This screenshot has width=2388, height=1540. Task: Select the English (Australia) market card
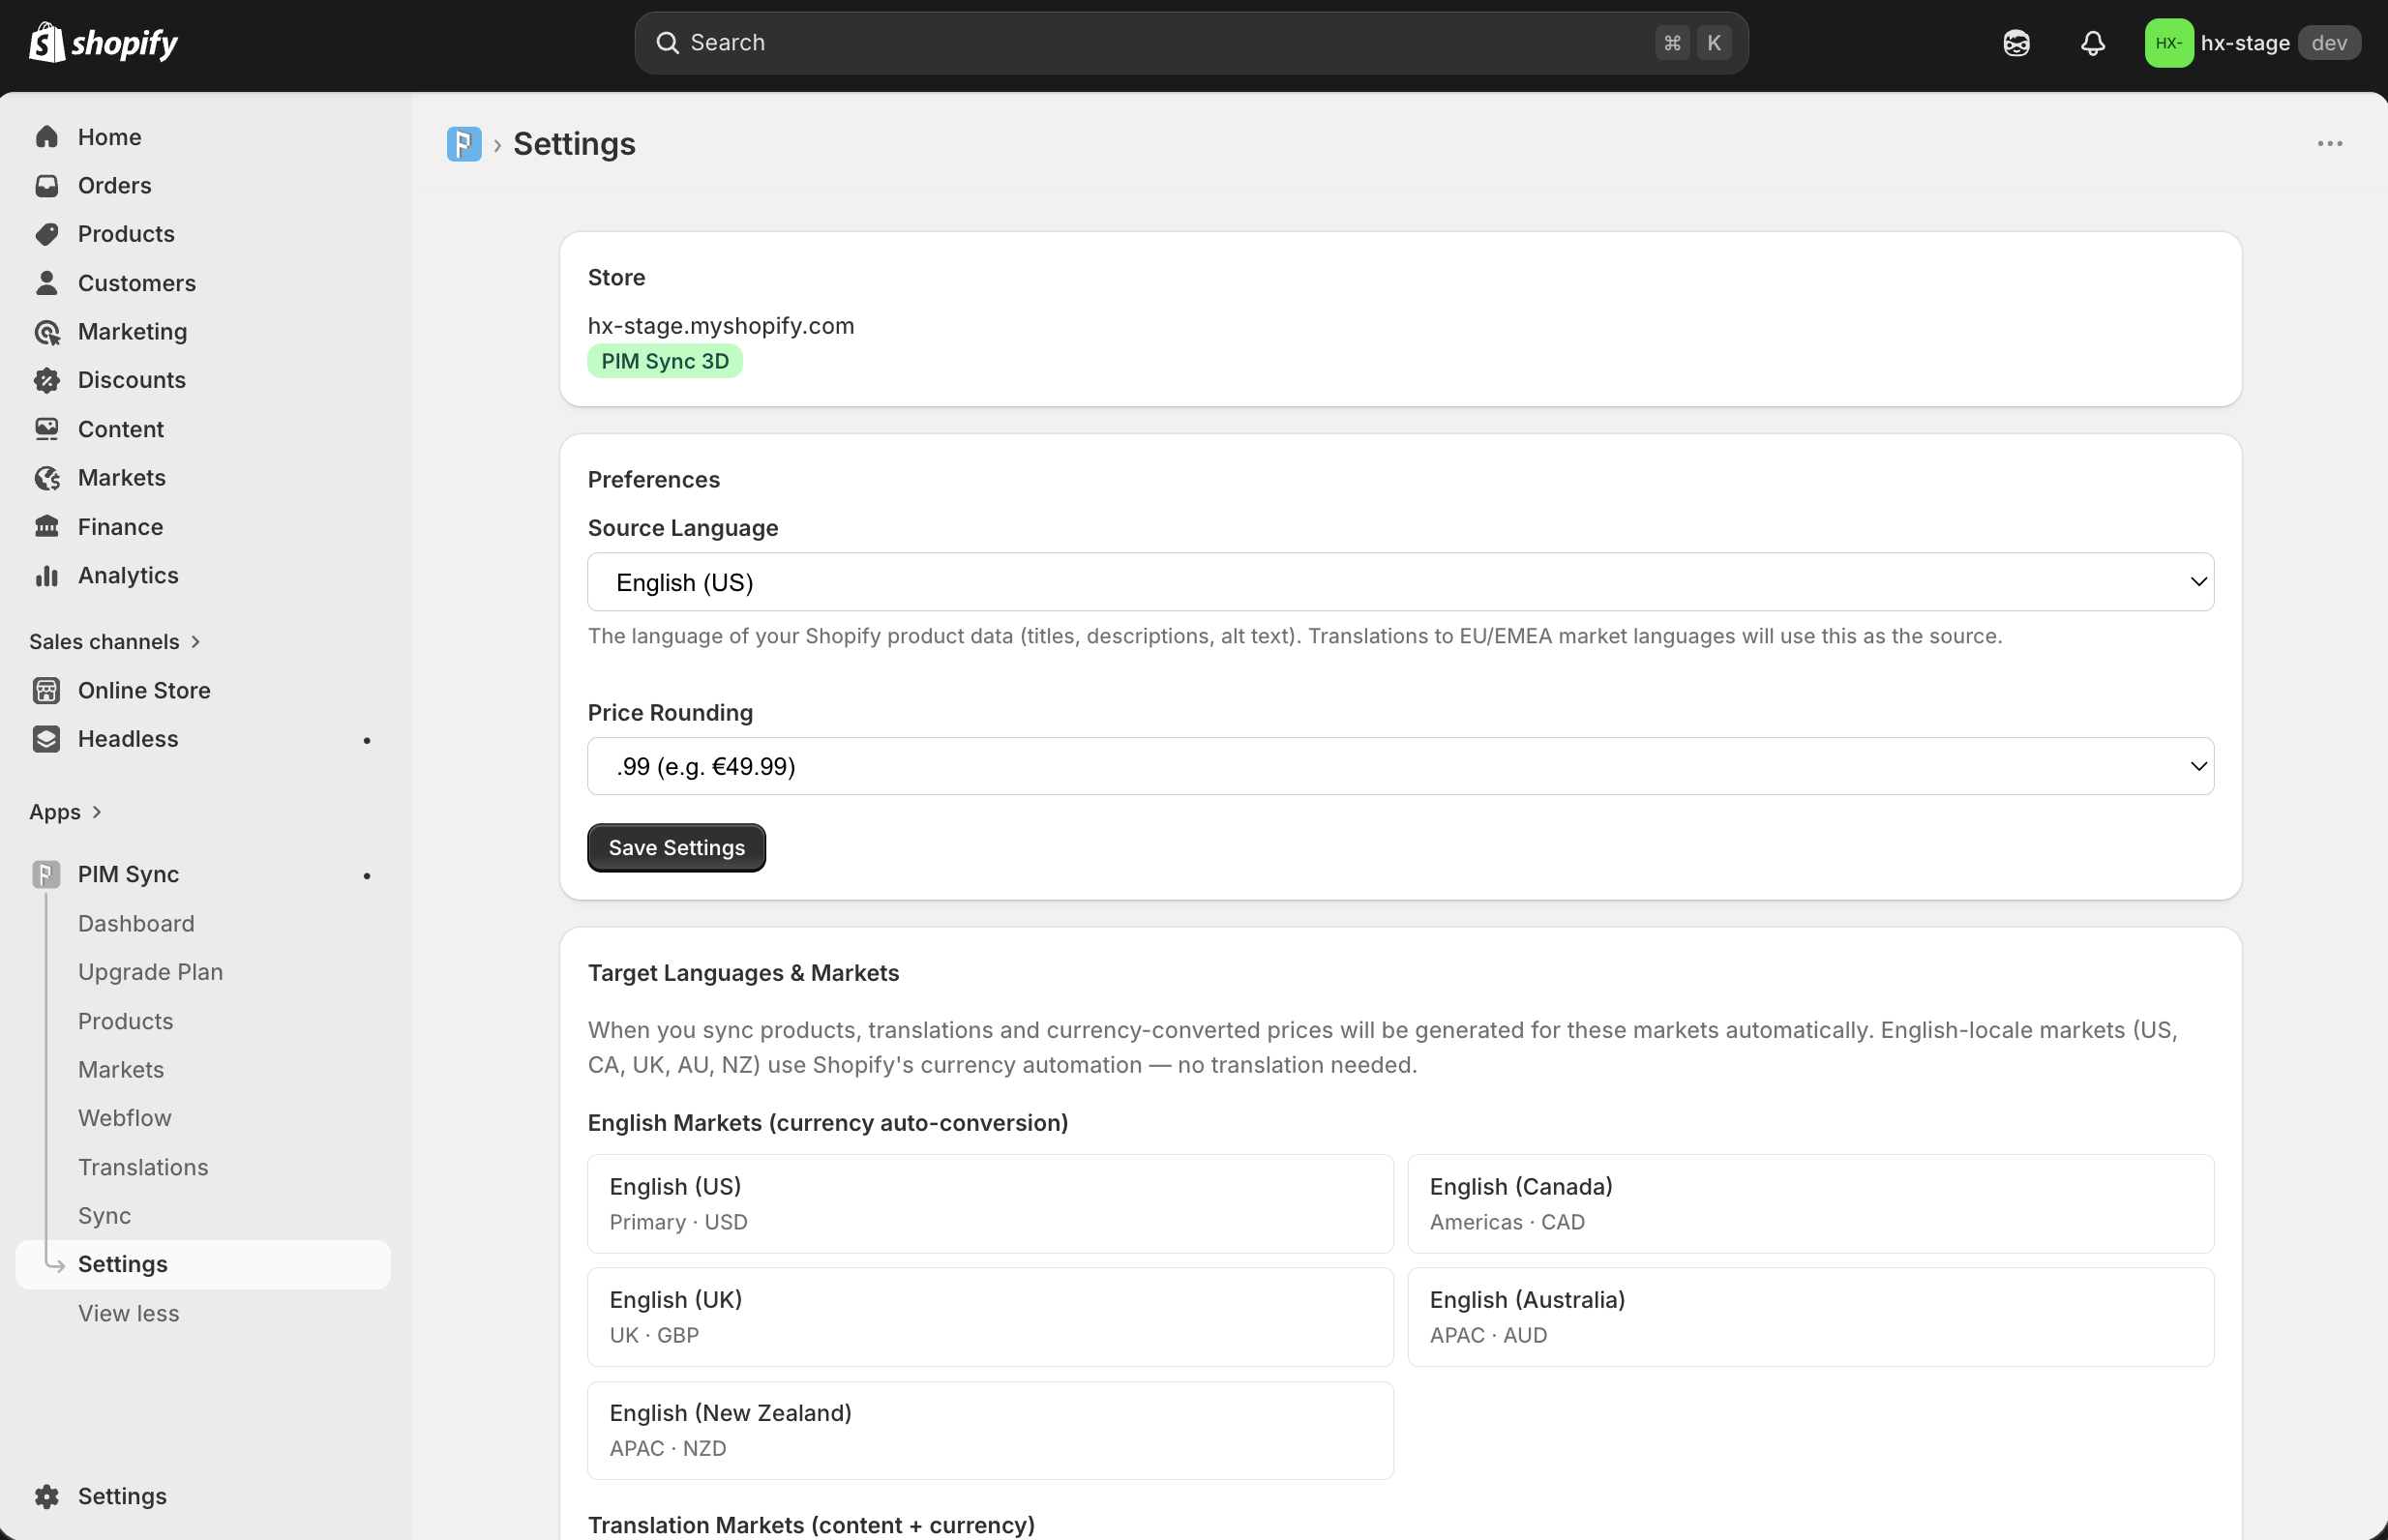click(1811, 1317)
